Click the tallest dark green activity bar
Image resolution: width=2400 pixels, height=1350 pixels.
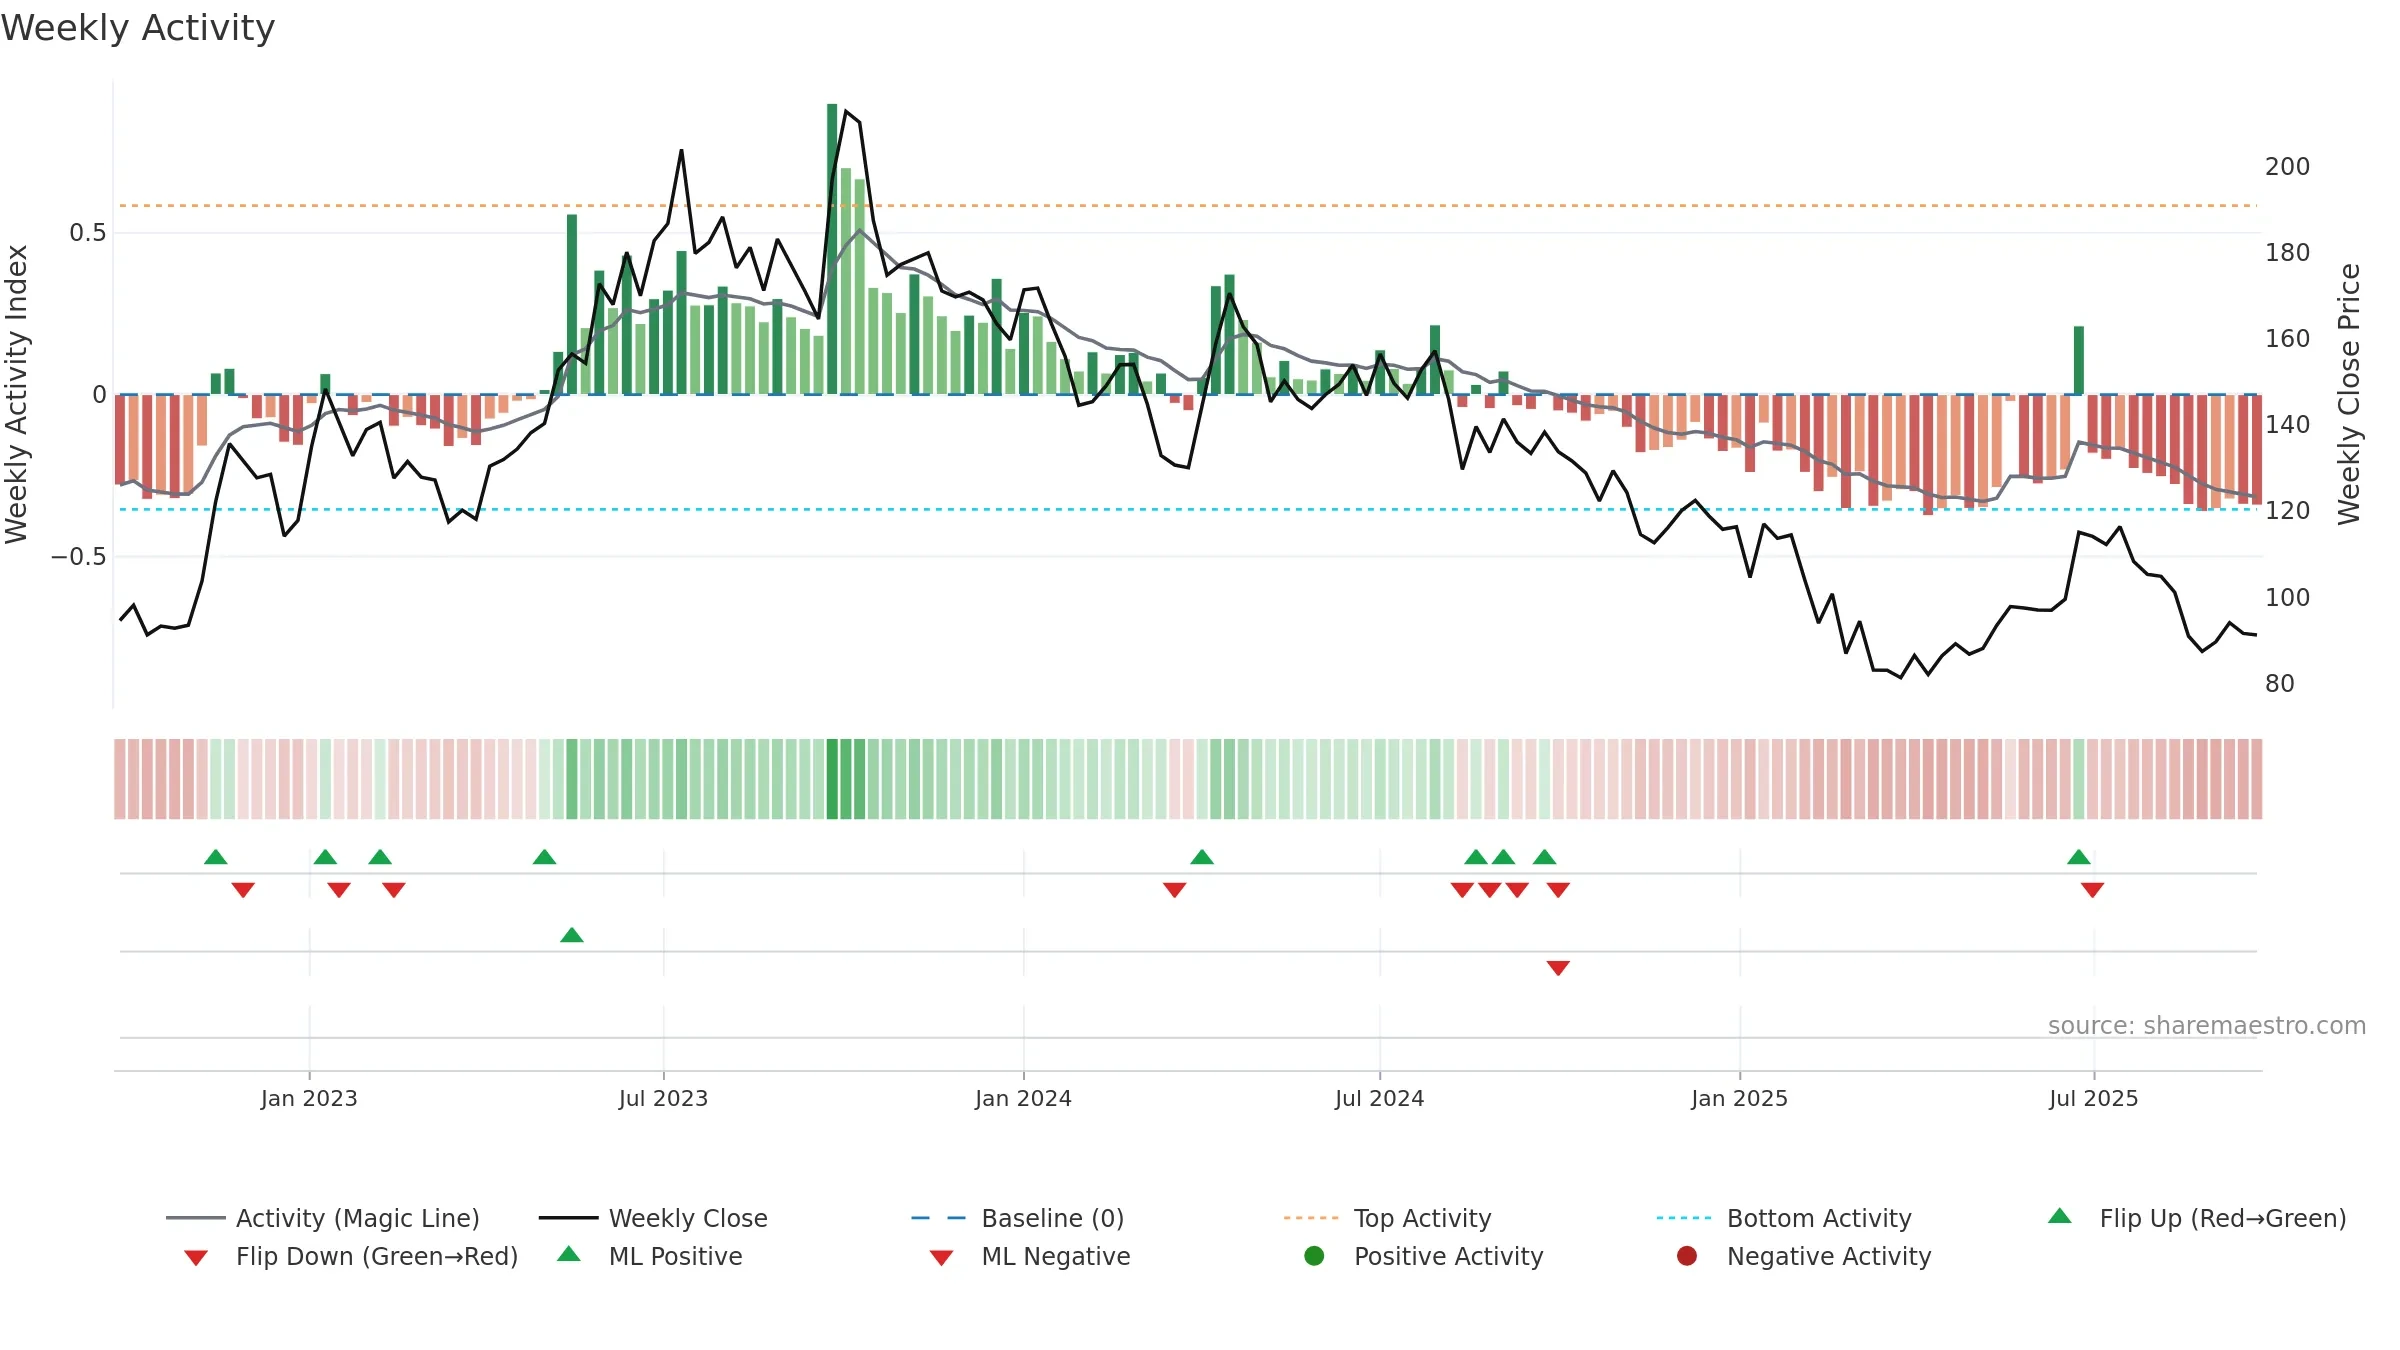tap(832, 249)
